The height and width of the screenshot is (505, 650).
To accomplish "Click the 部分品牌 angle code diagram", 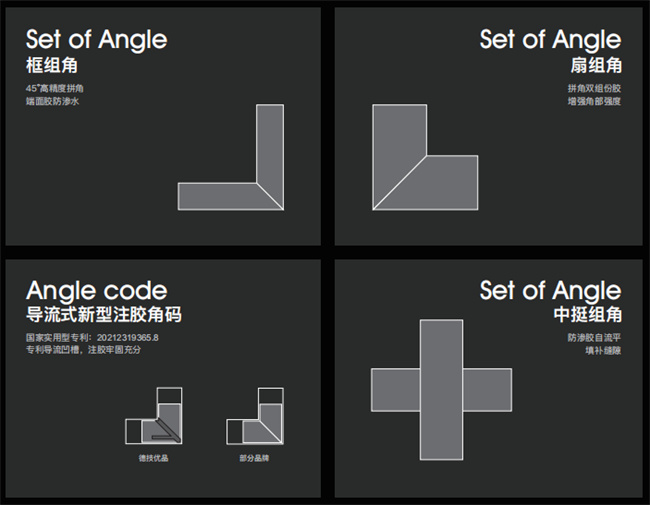I will tap(255, 416).
